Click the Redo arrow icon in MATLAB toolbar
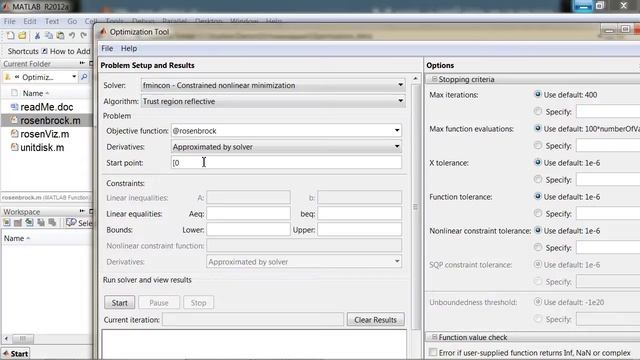The width and height of the screenshot is (640, 360). (84, 36)
